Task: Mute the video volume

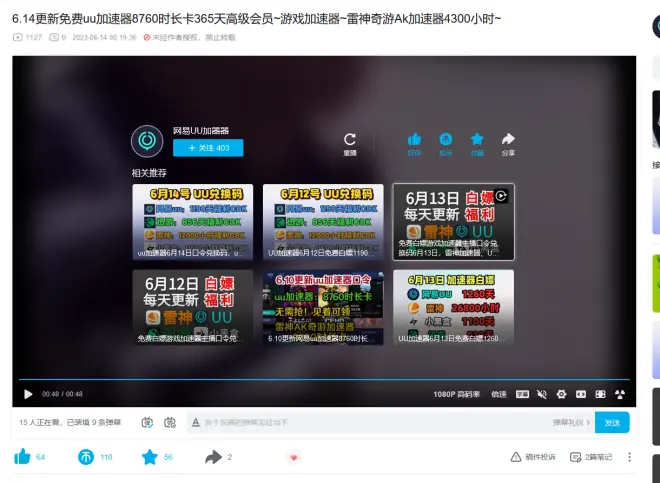Action: coord(541,394)
